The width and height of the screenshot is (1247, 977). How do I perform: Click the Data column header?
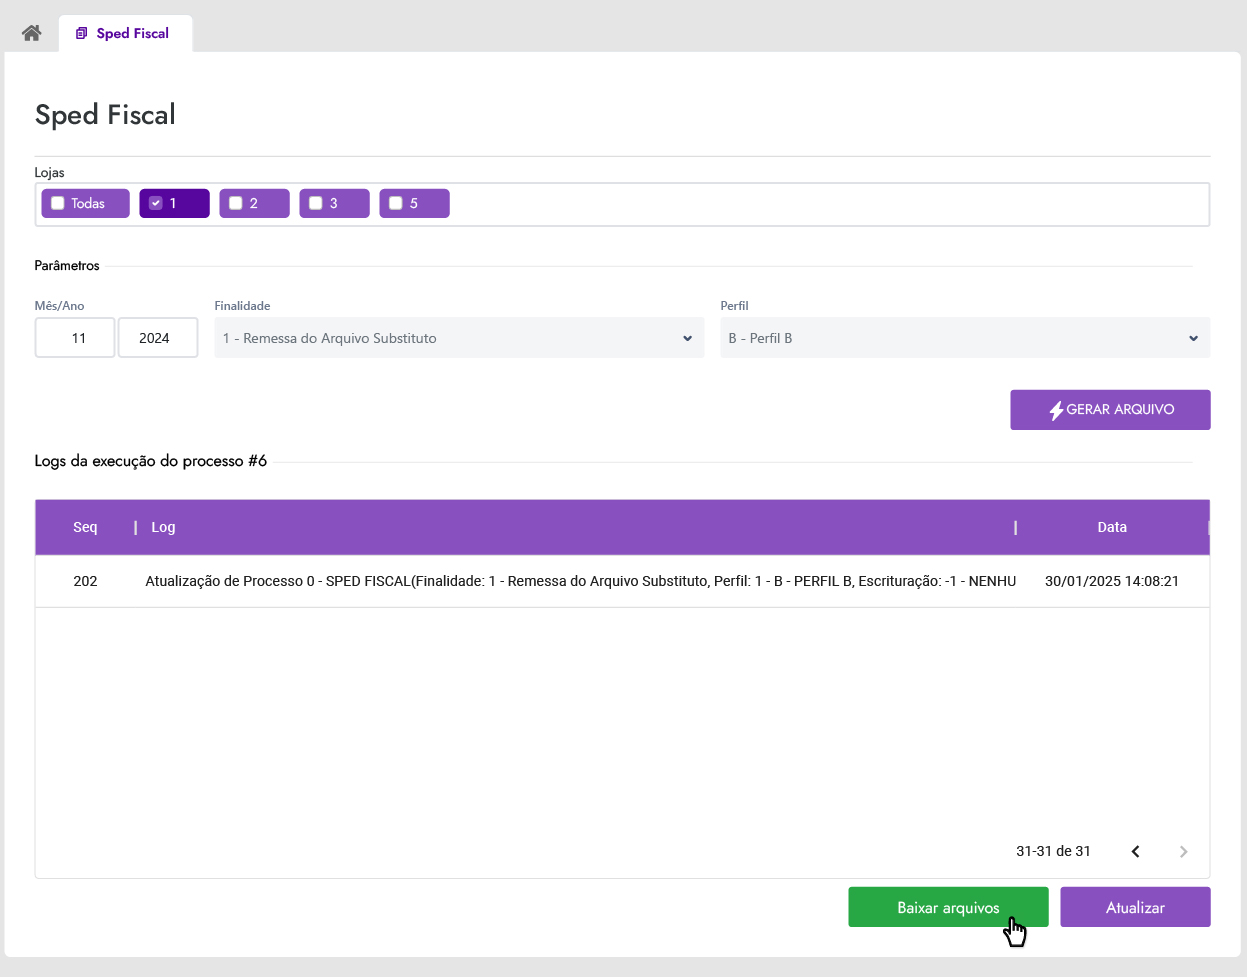pos(1111,527)
